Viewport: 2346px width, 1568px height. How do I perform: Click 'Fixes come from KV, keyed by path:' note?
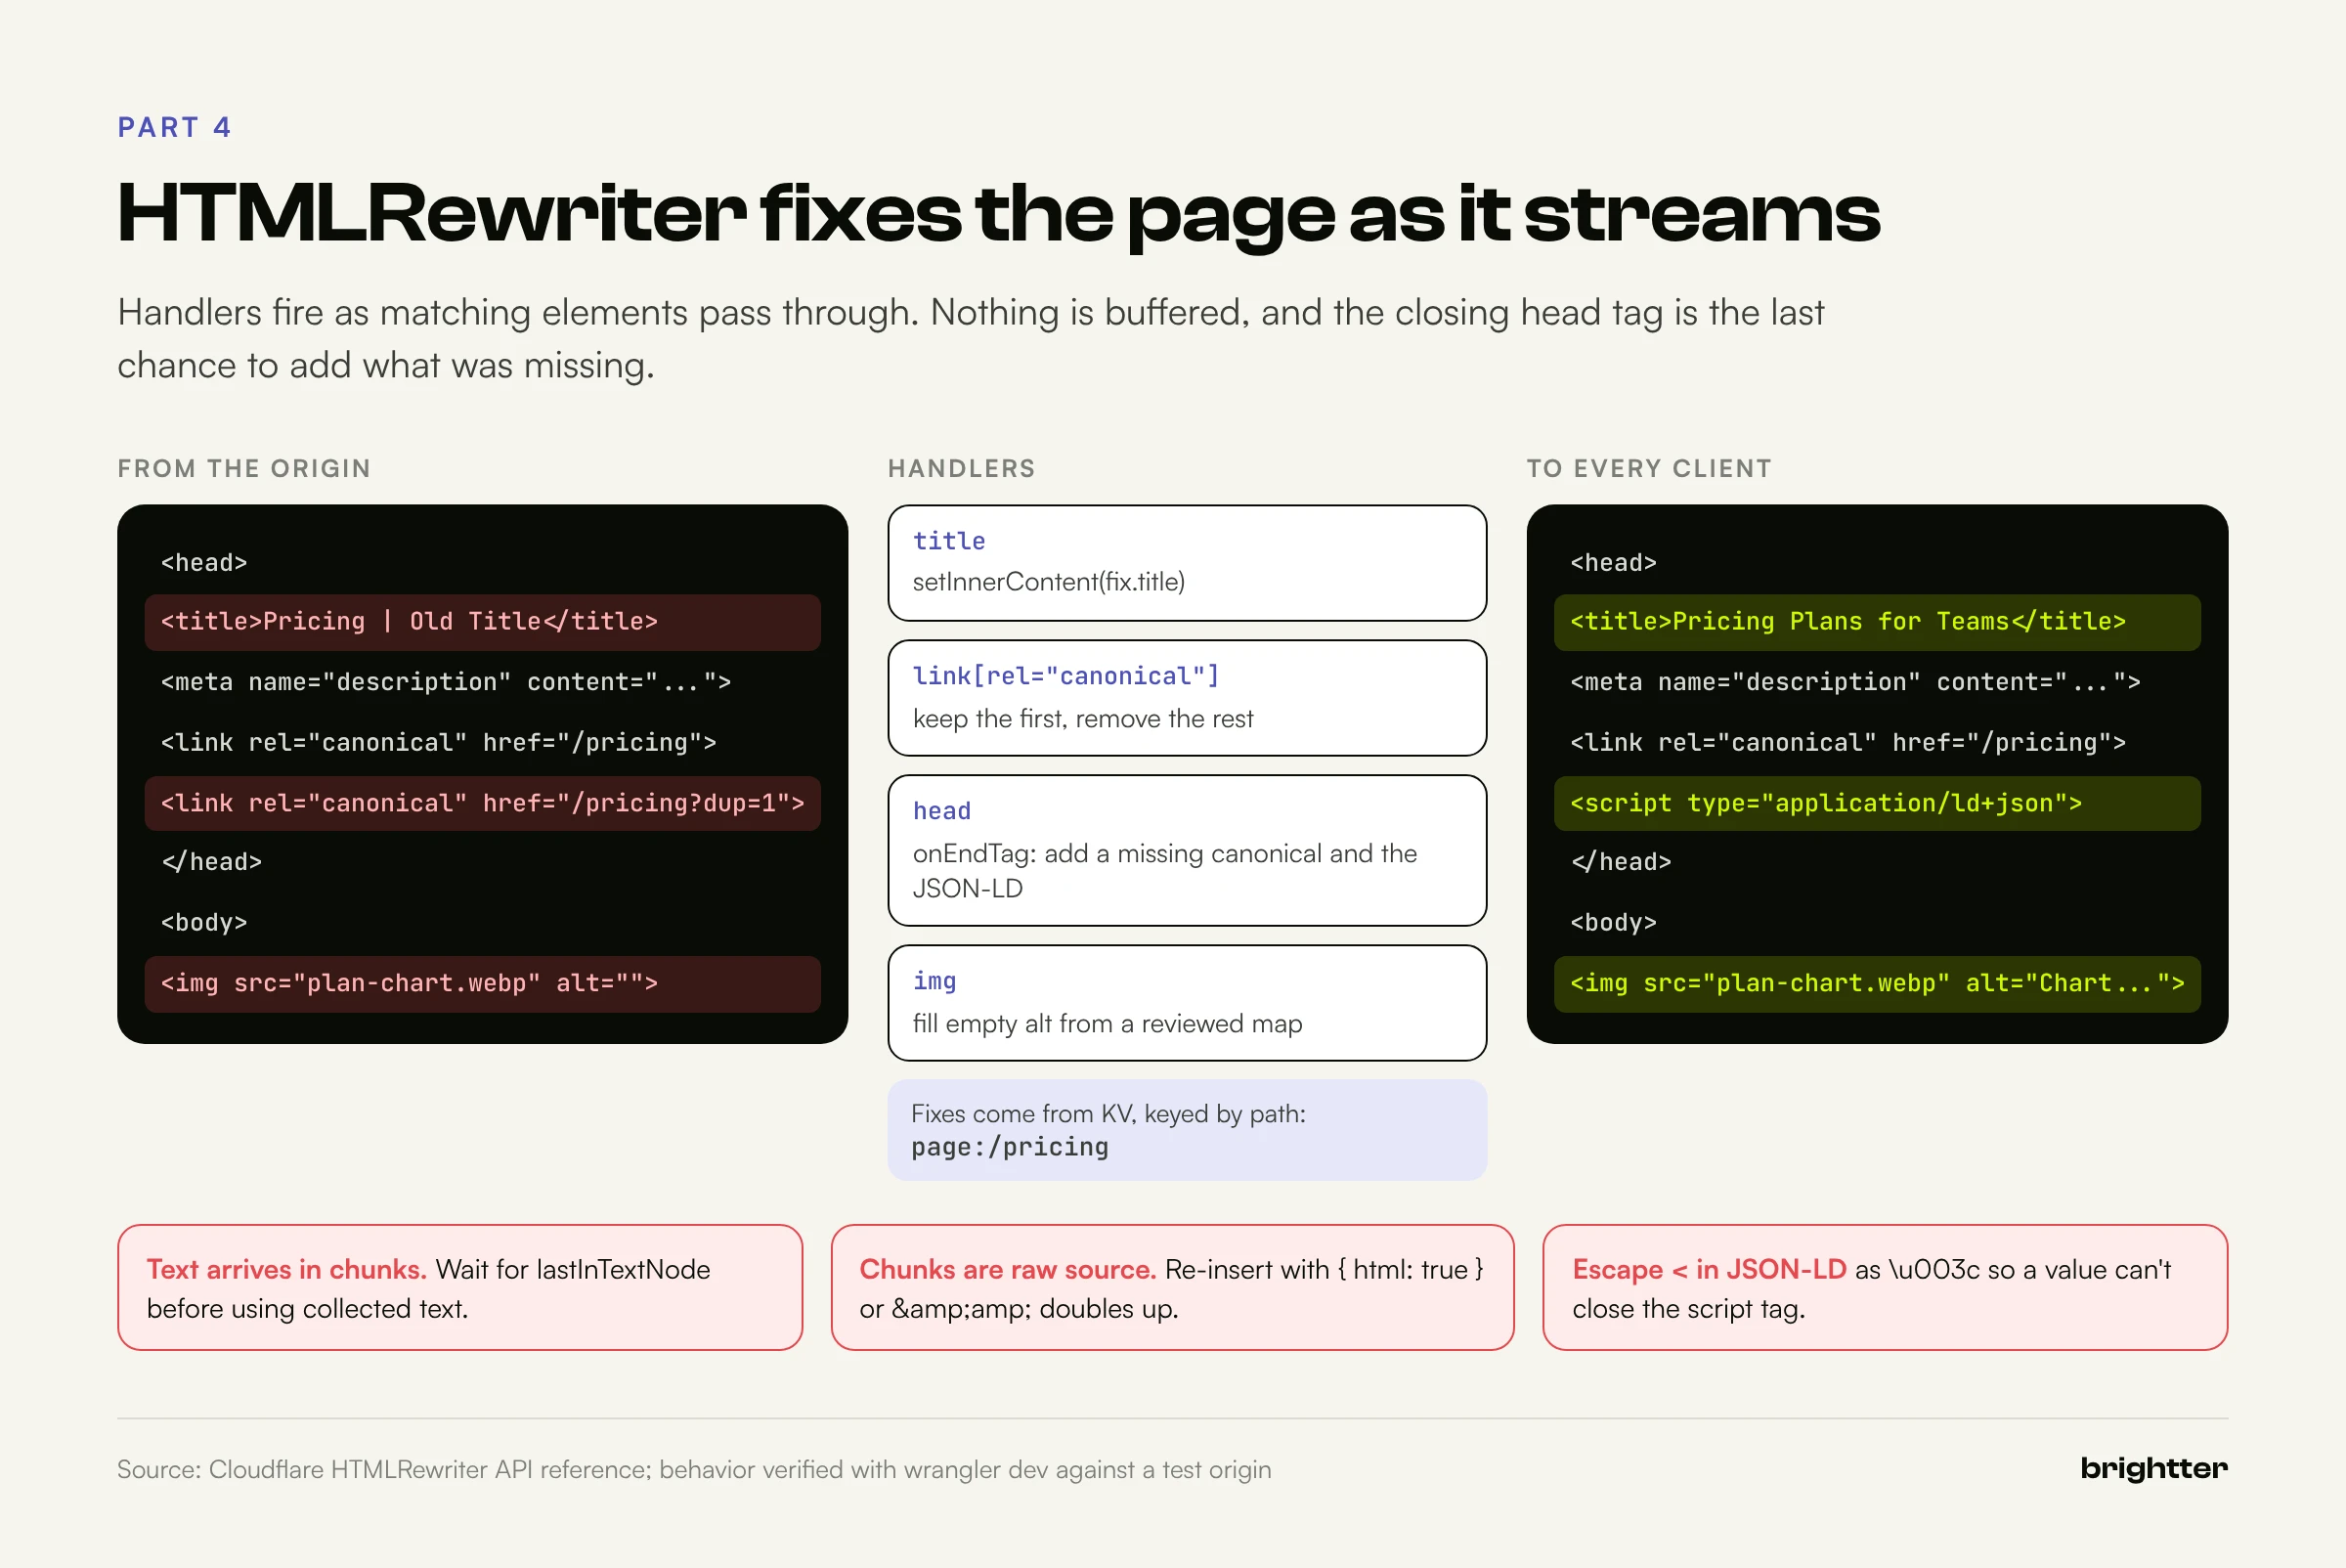[1108, 1114]
